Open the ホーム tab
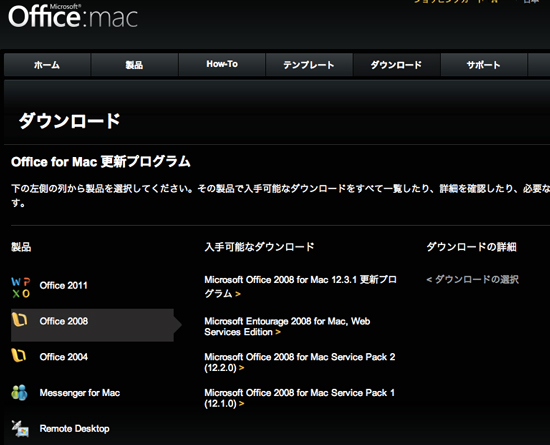This screenshot has width=550, height=445. click(x=47, y=65)
